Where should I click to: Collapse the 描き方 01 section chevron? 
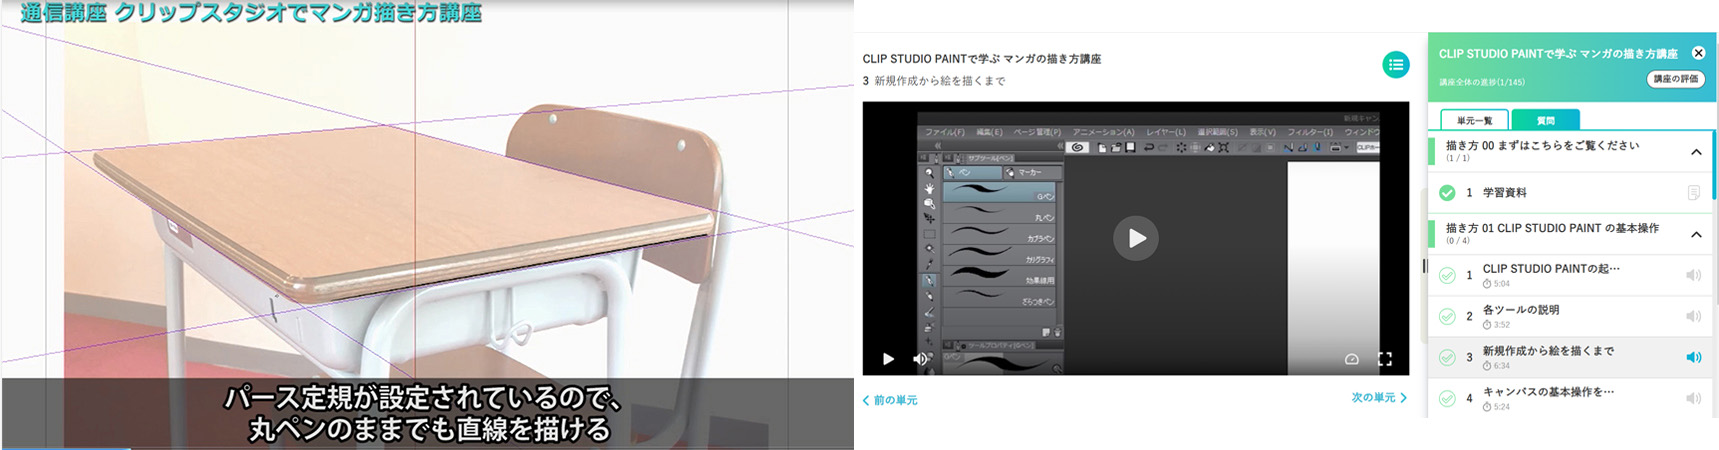point(1696,234)
